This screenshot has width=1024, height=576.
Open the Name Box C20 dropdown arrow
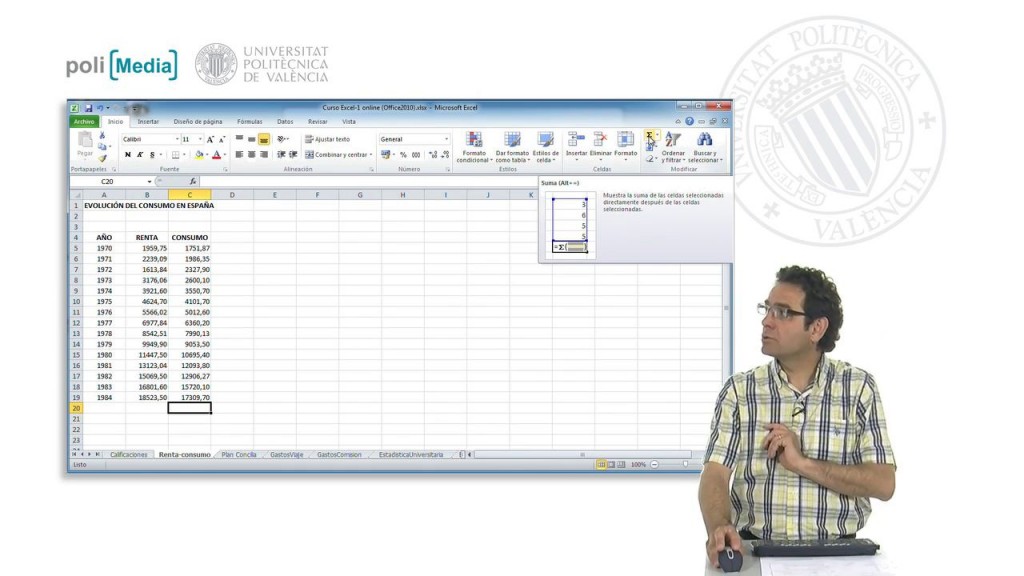(150, 182)
